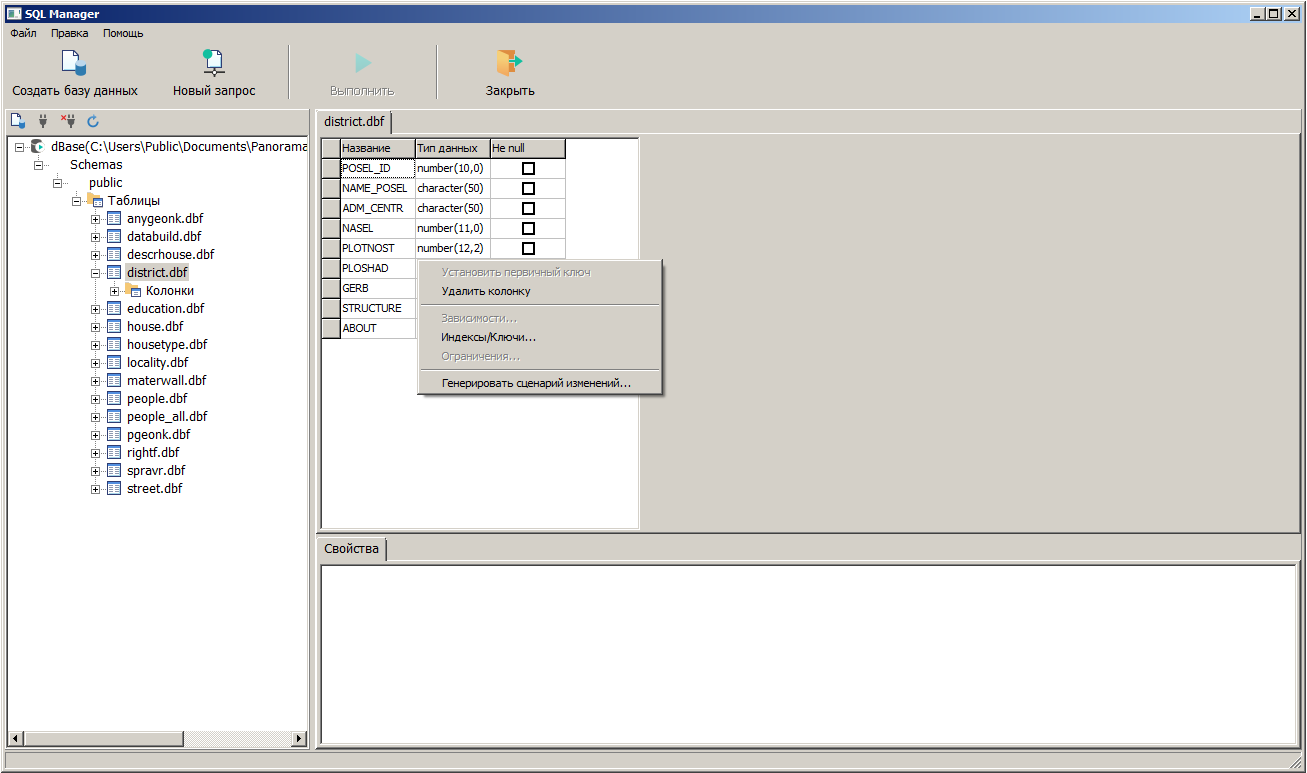Viewport: 1307px width, 773px height.
Task: Select Индексы/Ключи... in the context menu
Action: pos(488,337)
